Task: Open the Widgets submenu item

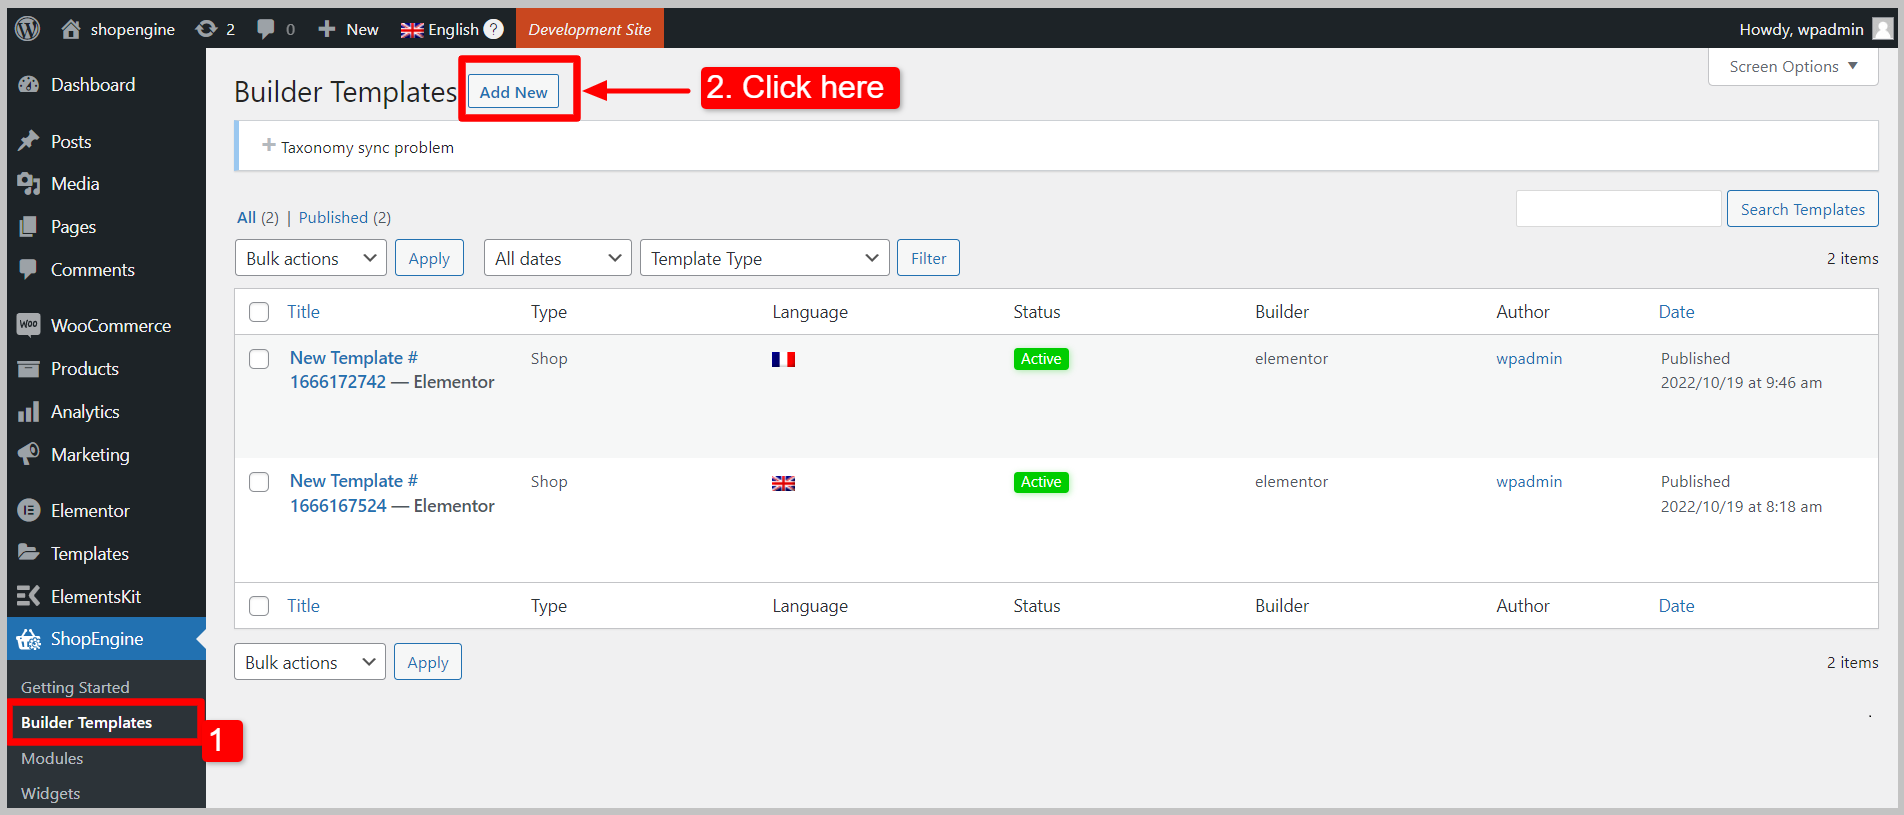Action: [50, 793]
